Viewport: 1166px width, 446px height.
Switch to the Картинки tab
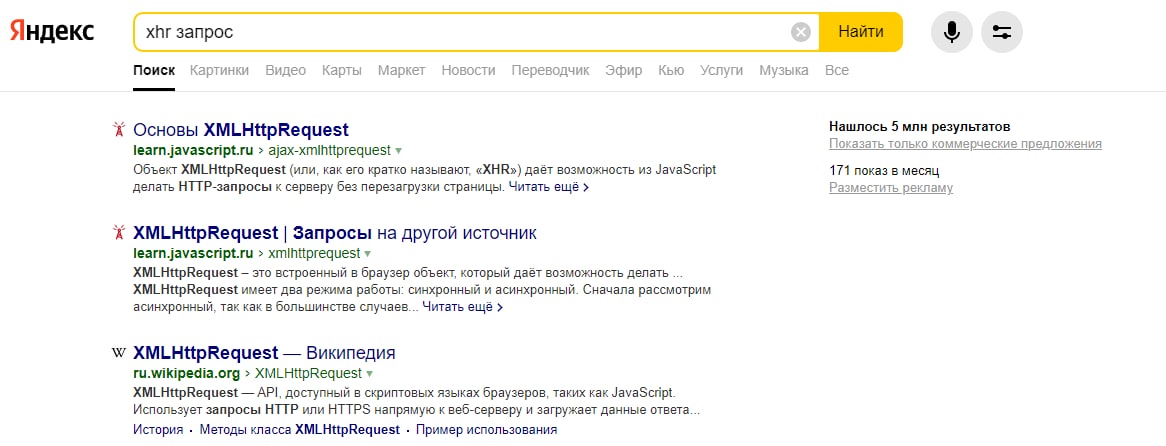(219, 71)
